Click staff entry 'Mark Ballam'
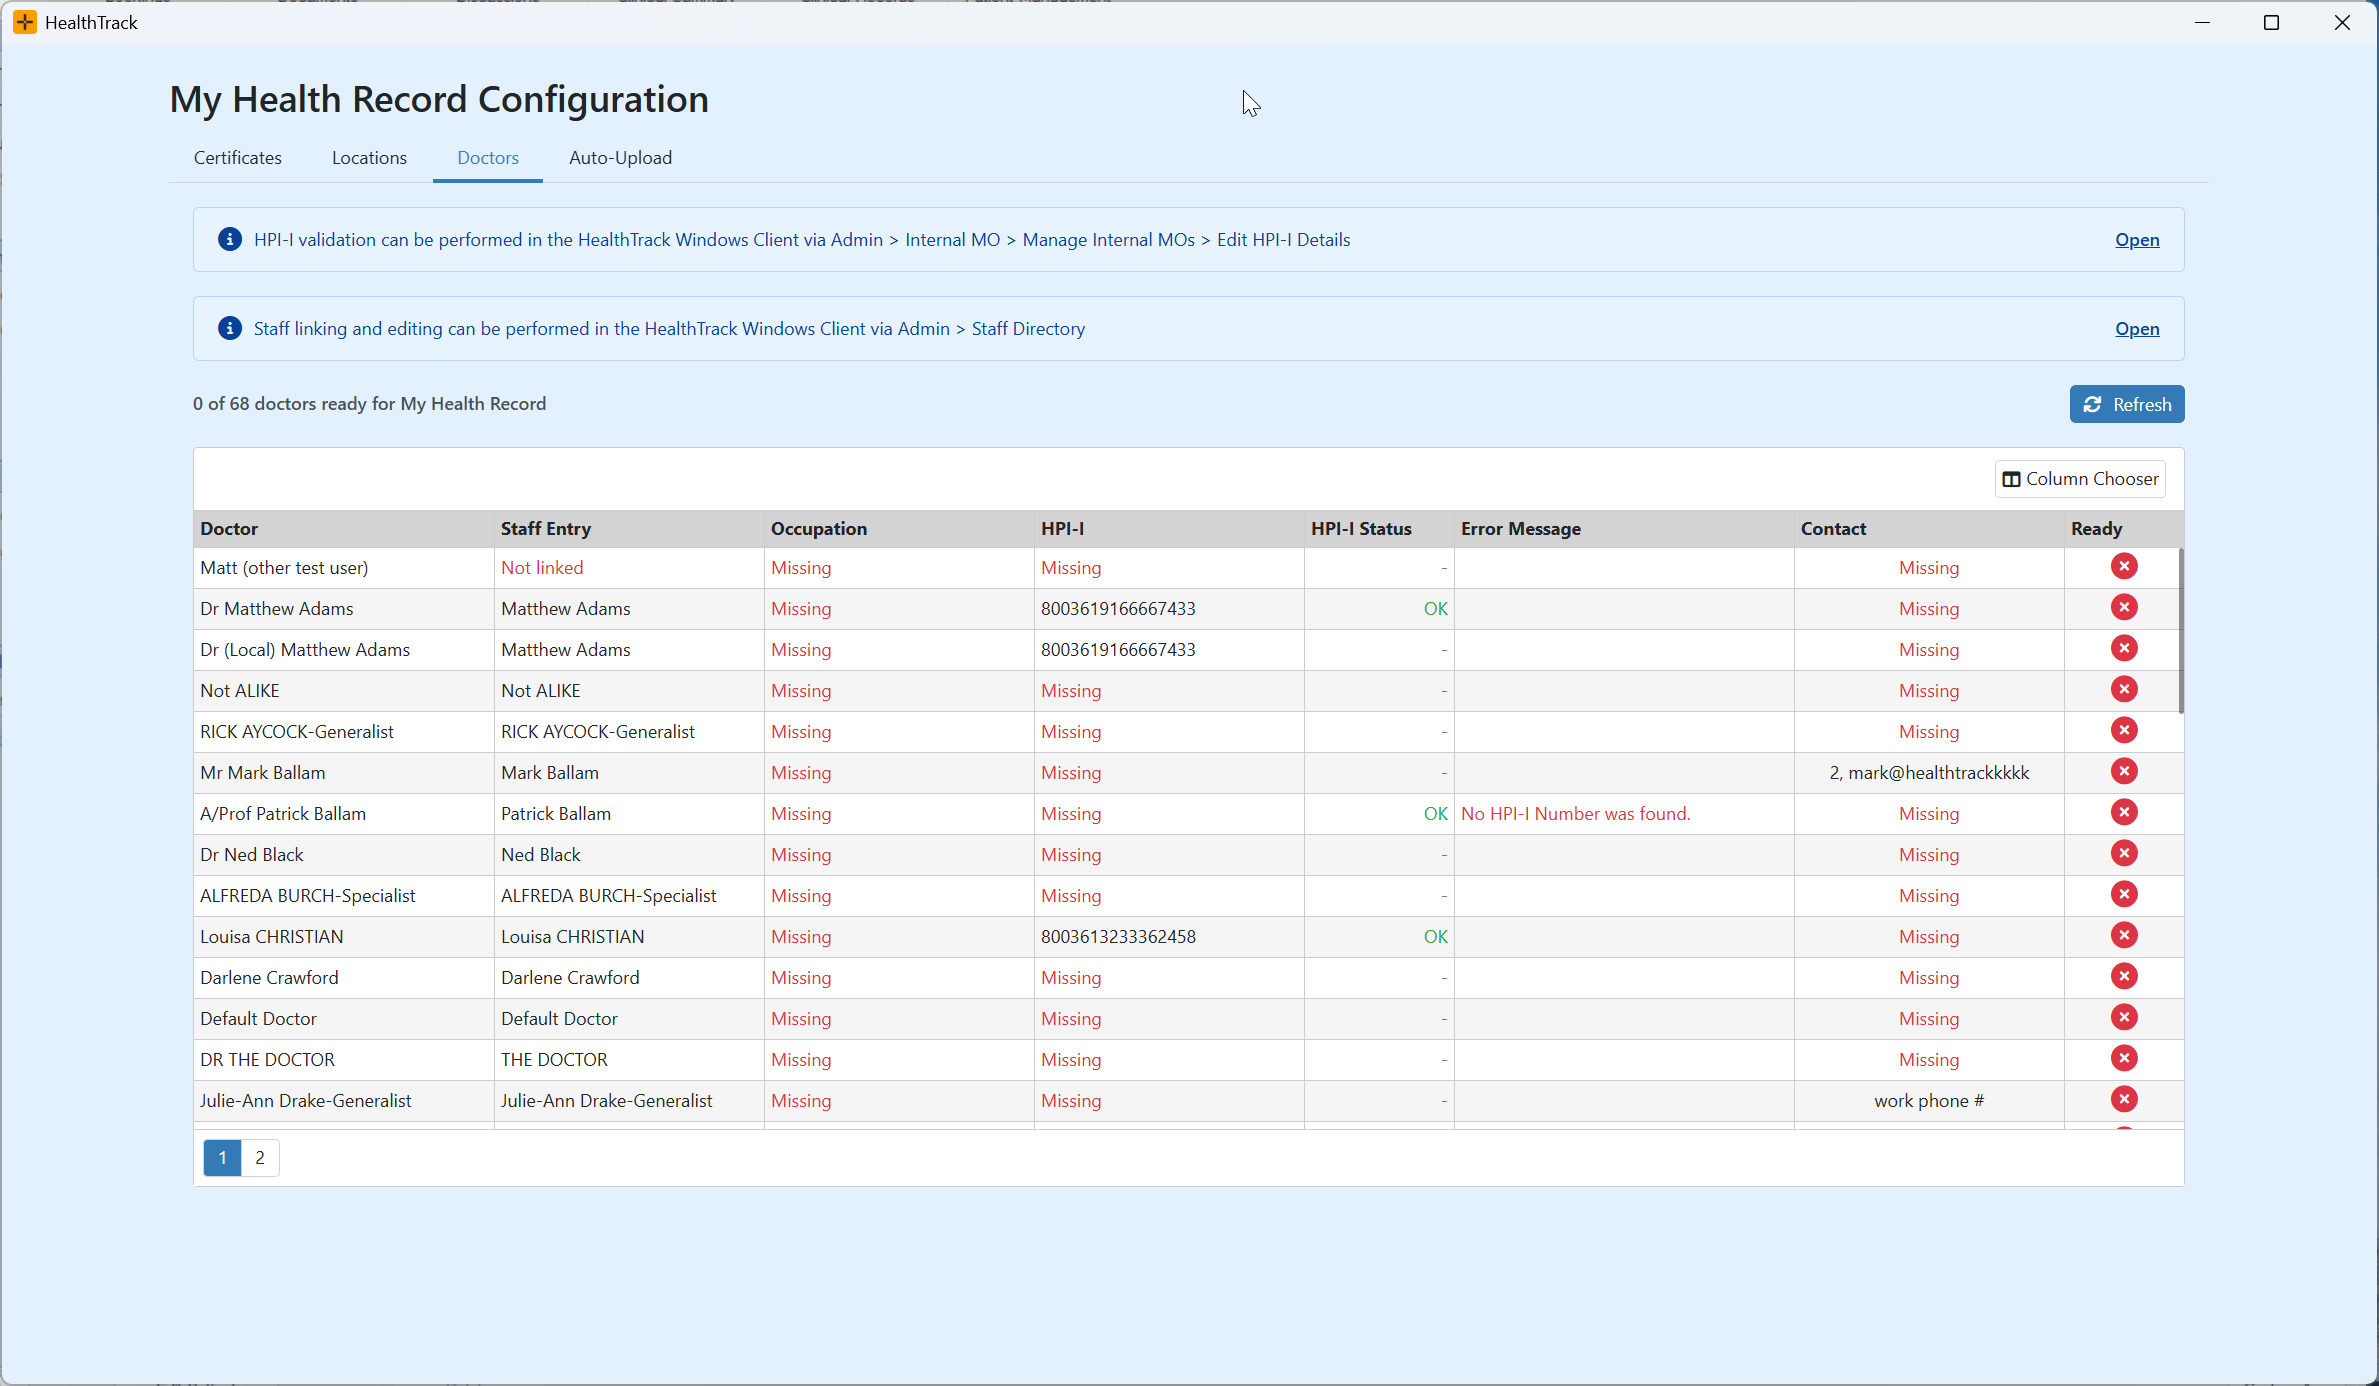 click(550, 773)
